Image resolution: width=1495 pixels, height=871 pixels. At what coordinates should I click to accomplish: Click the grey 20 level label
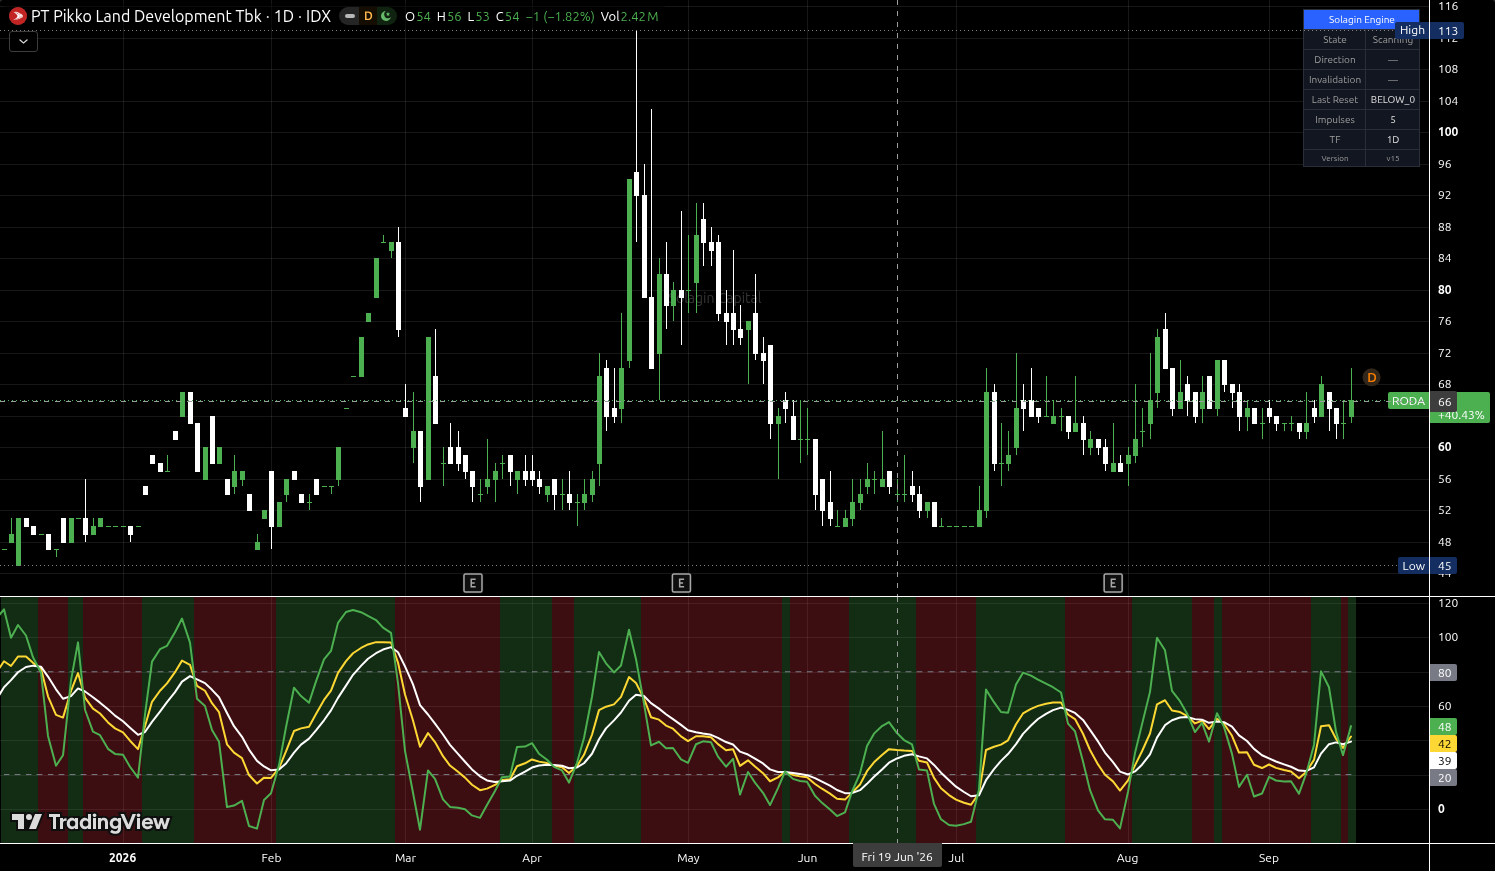1444,778
